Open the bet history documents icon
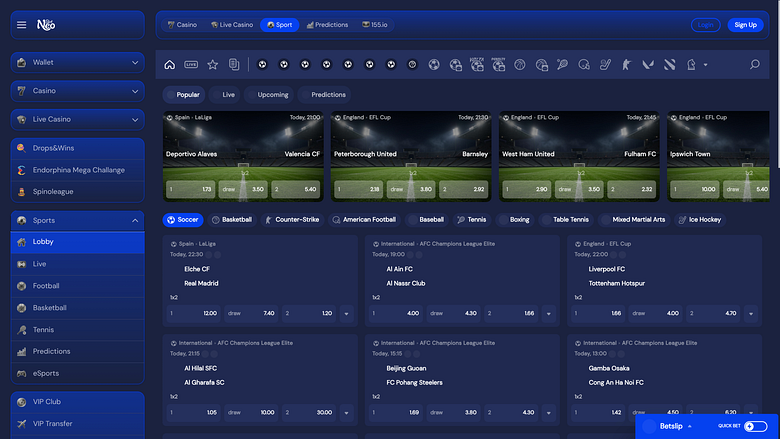The image size is (780, 439). pyautogui.click(x=234, y=64)
